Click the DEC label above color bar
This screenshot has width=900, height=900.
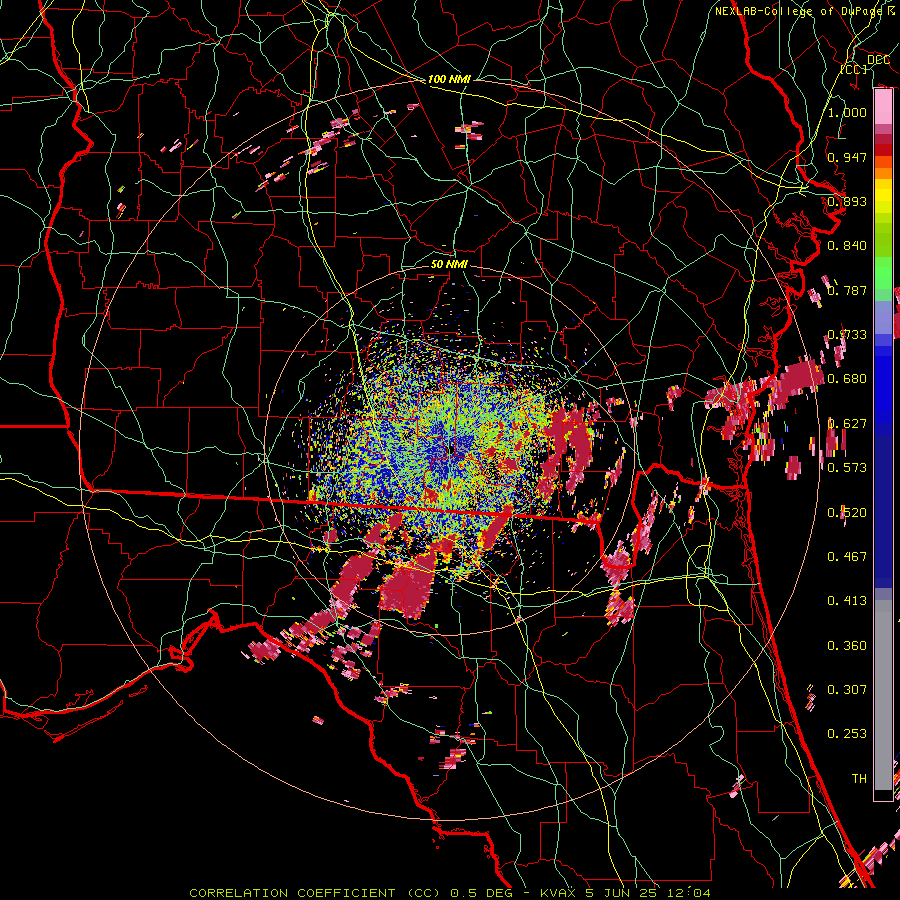coord(879,60)
